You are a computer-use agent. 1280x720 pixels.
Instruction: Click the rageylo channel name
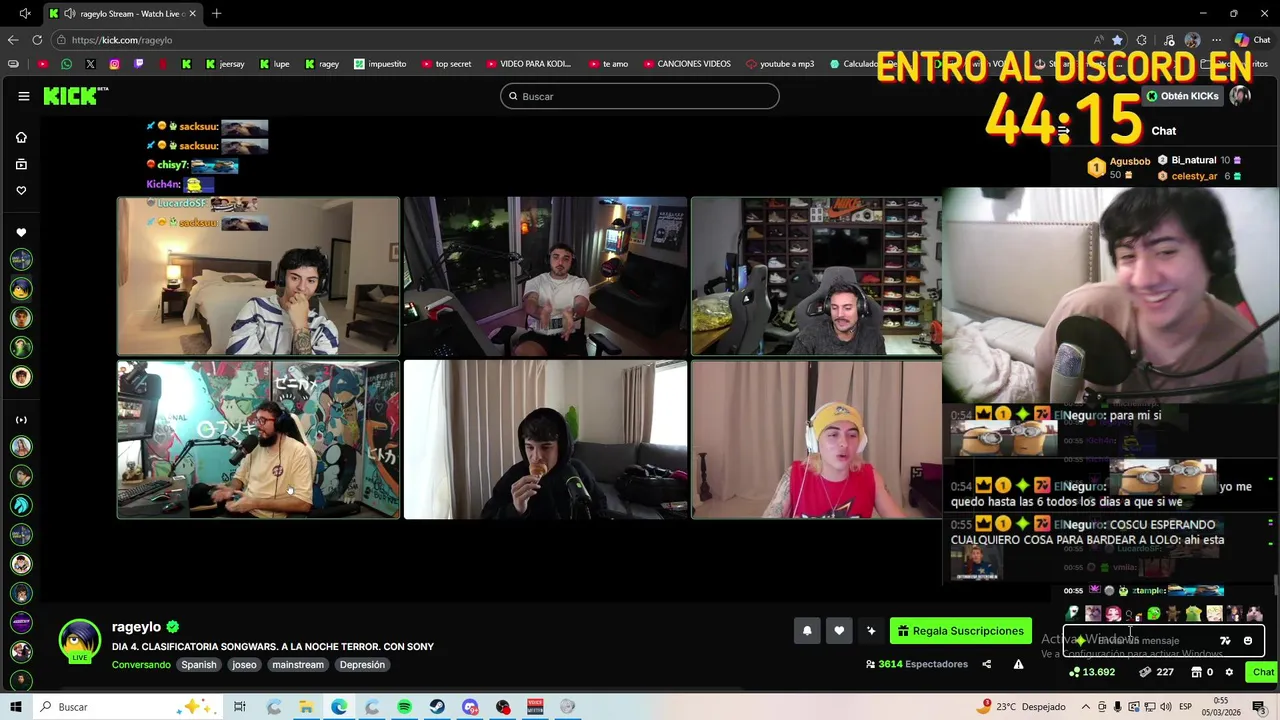point(136,627)
